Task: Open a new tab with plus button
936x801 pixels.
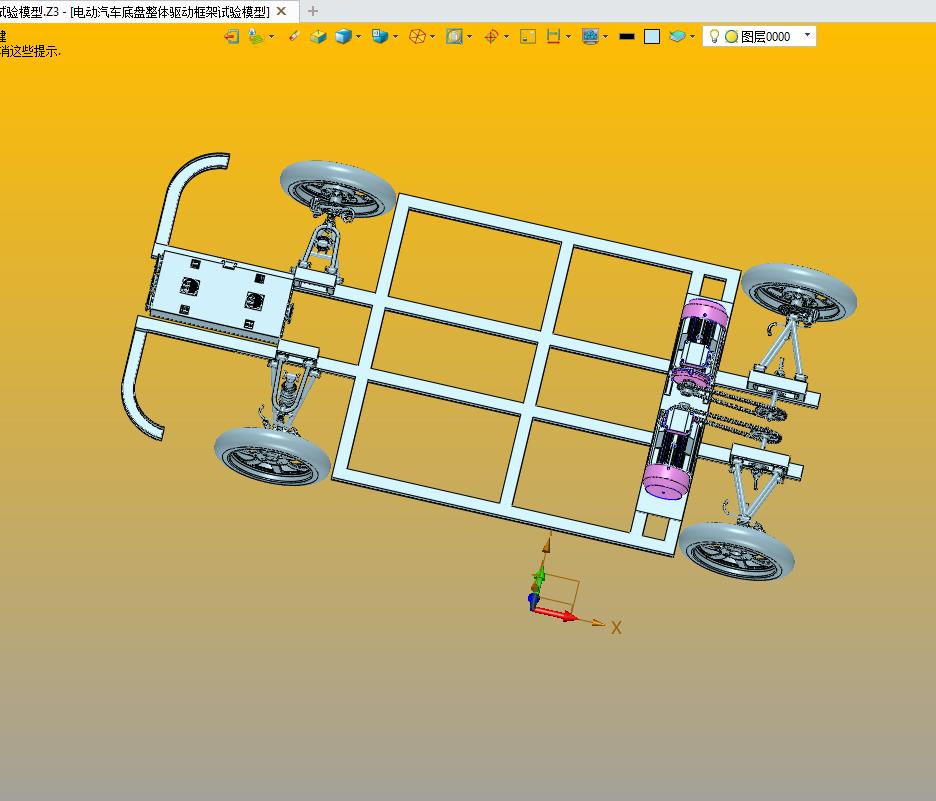Action: pyautogui.click(x=313, y=11)
